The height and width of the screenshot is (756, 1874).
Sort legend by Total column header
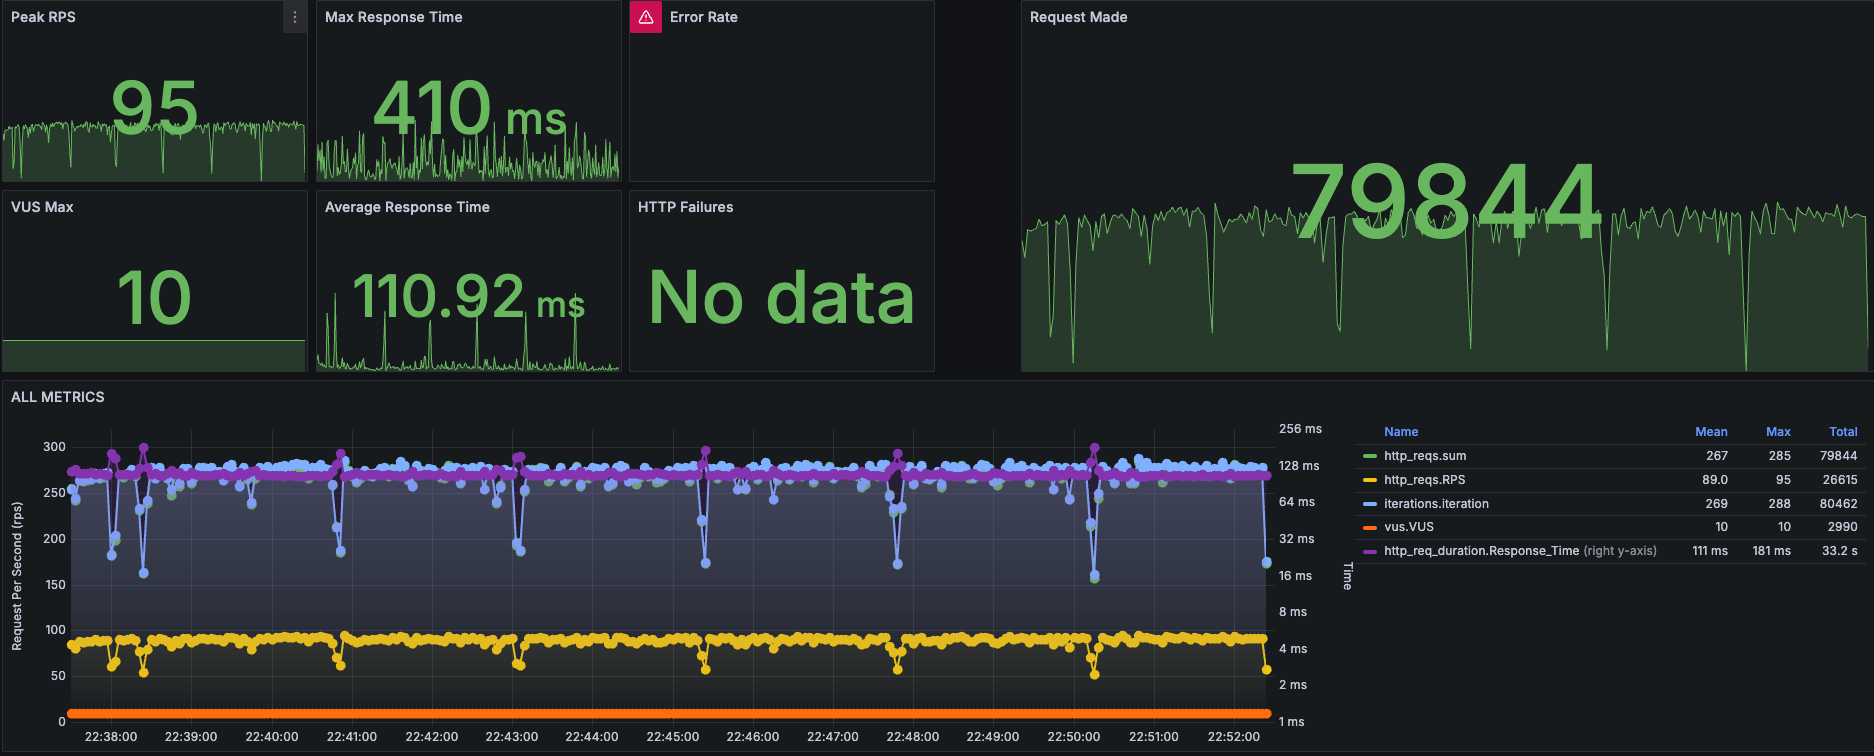coord(1843,432)
